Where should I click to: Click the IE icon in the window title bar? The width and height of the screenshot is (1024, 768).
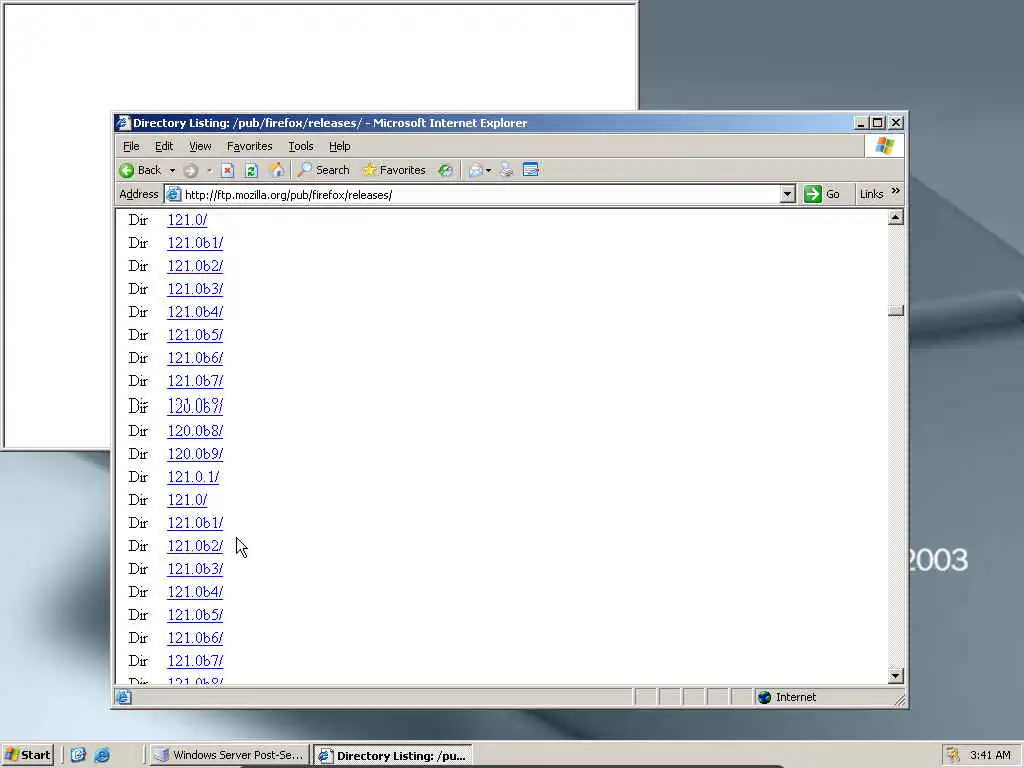(123, 123)
